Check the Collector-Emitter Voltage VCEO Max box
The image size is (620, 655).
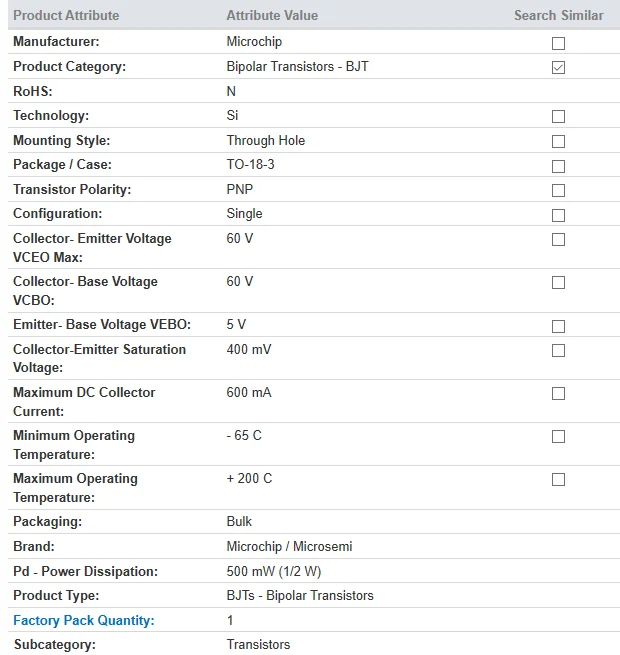click(x=558, y=239)
